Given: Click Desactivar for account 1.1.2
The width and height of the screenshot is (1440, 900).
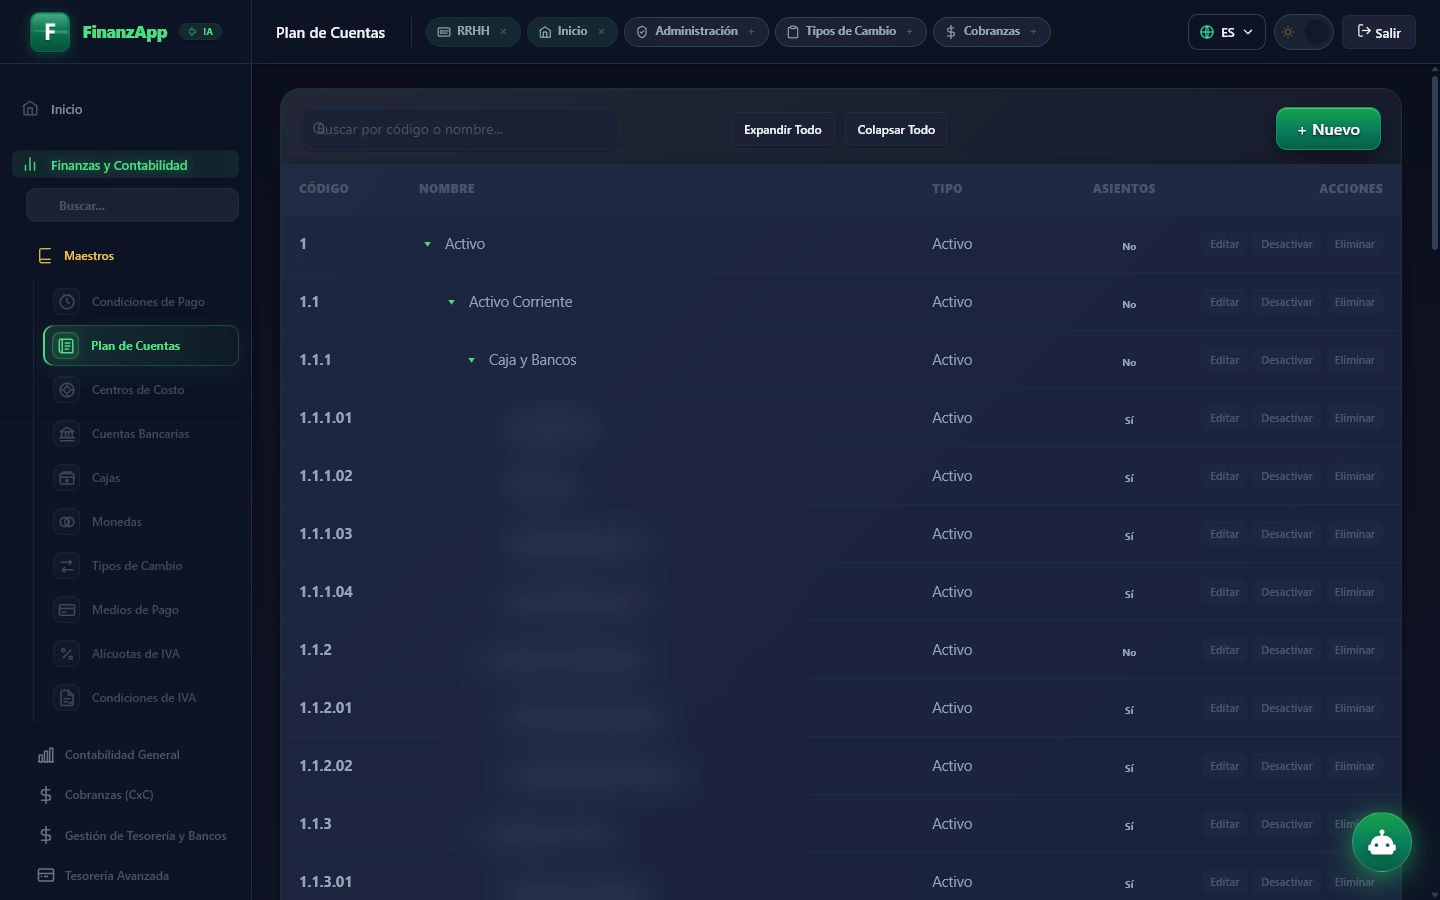Looking at the screenshot, I should click(1286, 650).
